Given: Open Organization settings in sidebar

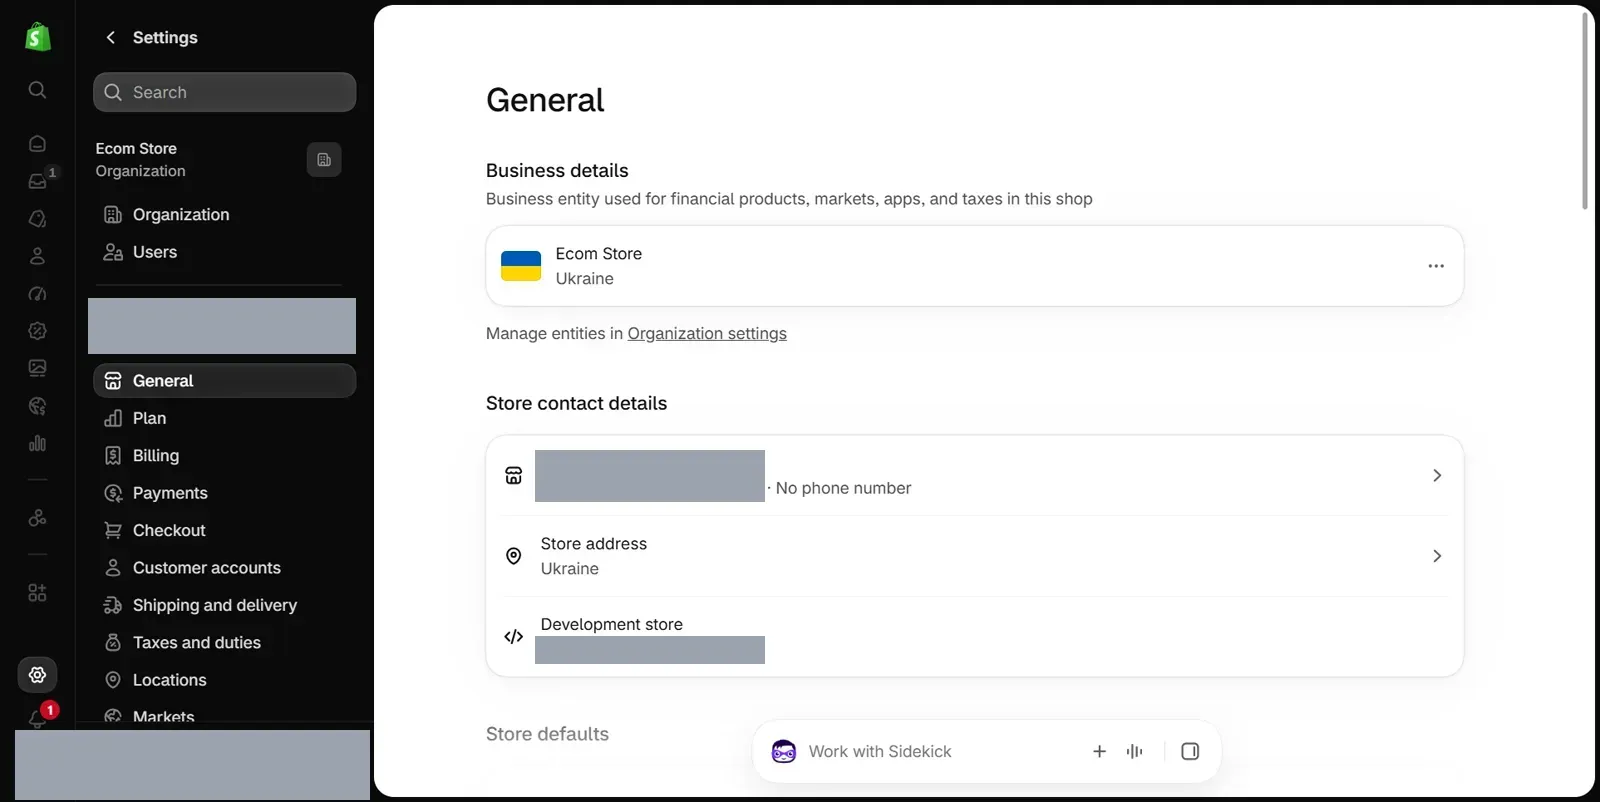Looking at the screenshot, I should [225, 215].
